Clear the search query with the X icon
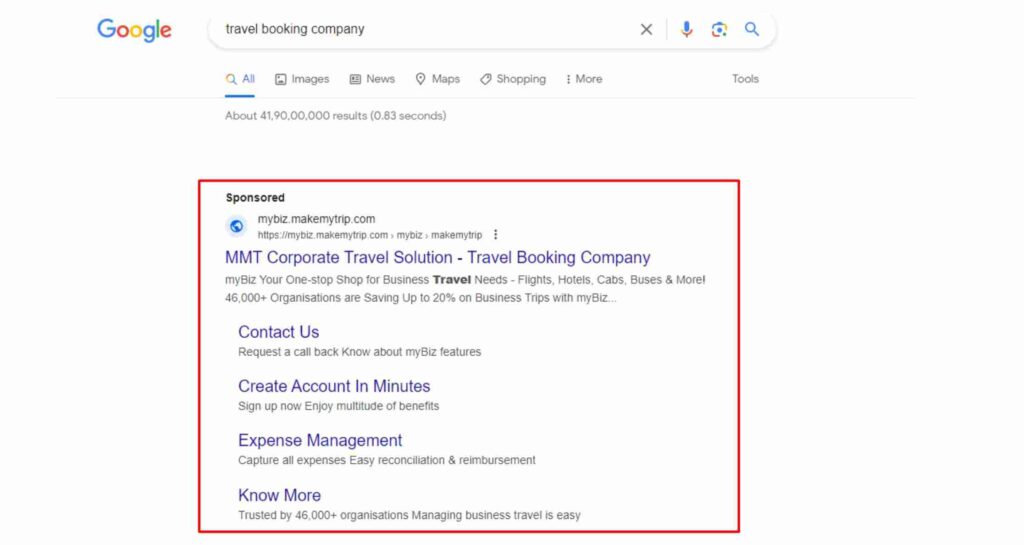 (646, 29)
